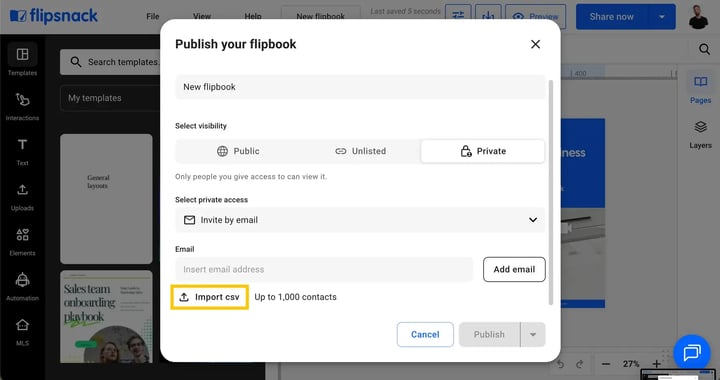Click Share now button

[x=611, y=17]
